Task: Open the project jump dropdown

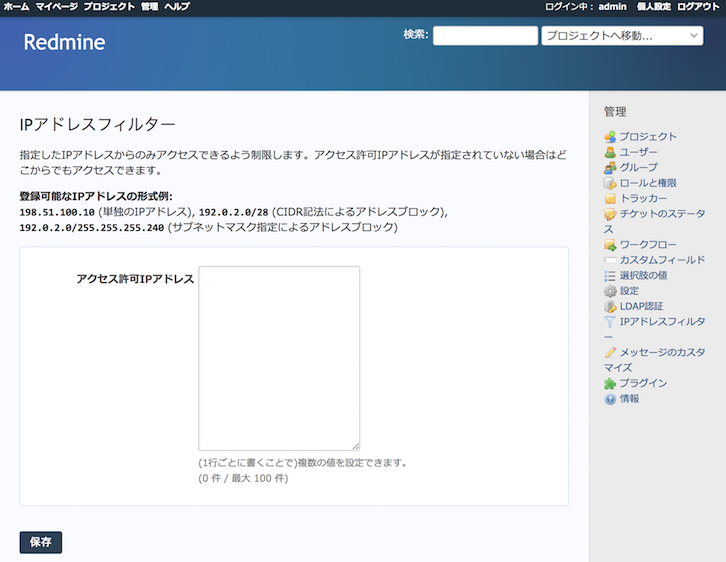Action: tap(622, 36)
